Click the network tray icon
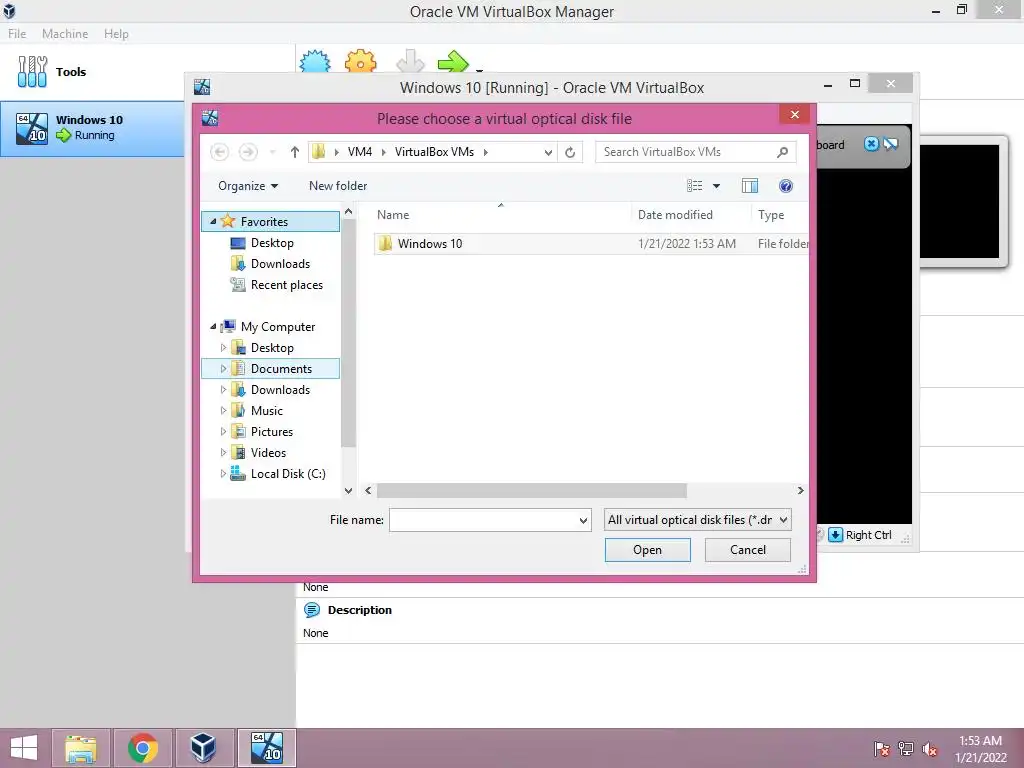Image resolution: width=1024 pixels, height=768 pixels. (x=906, y=749)
